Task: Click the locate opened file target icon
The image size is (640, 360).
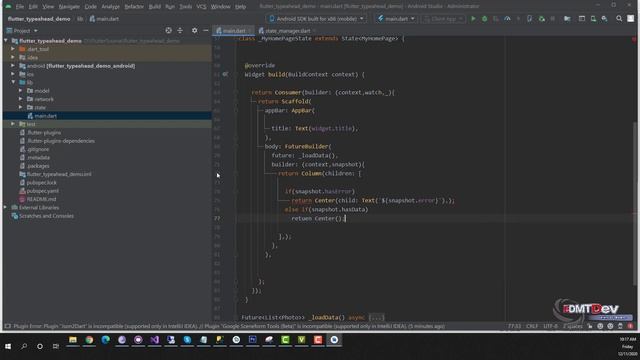Action: click(169, 31)
